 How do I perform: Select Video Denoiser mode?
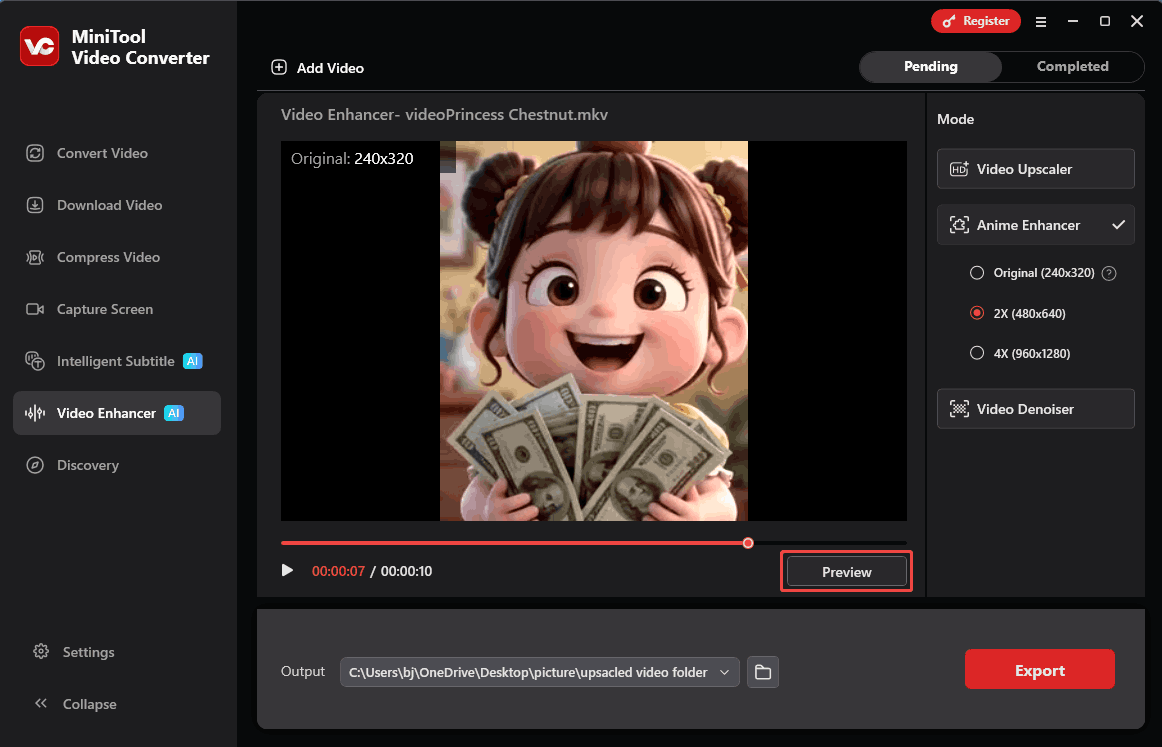click(1035, 409)
